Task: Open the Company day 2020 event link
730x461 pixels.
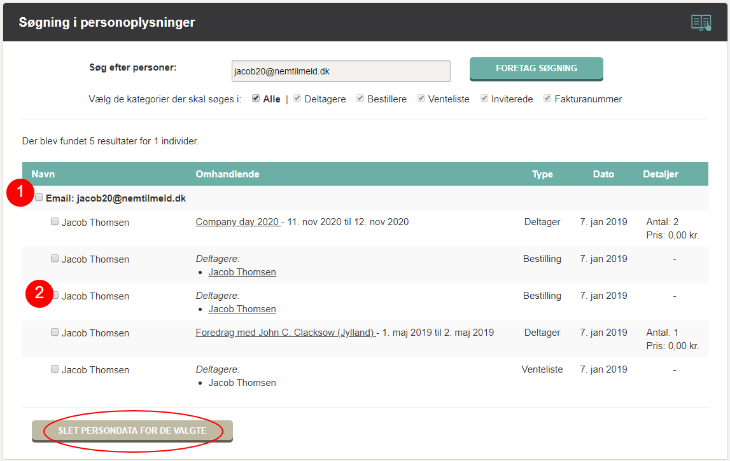Action: point(237,222)
